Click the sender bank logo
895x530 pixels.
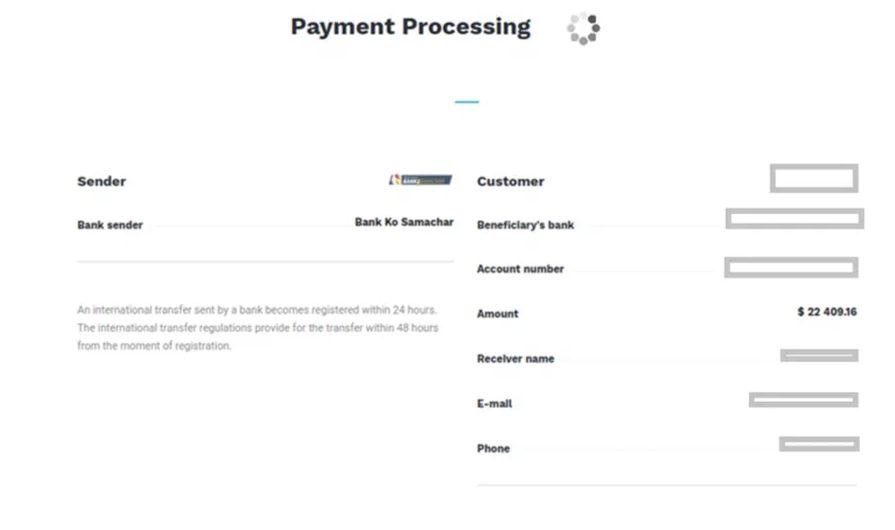(420, 180)
